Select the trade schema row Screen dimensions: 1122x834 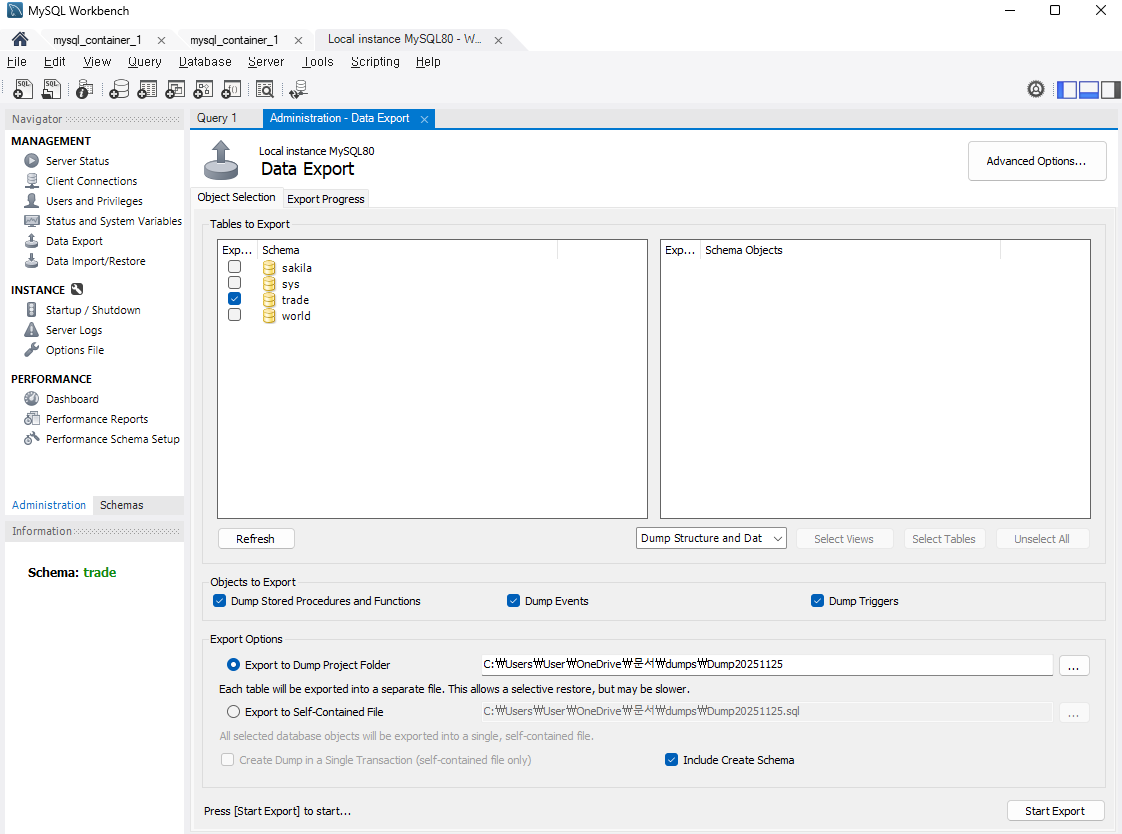(x=433, y=300)
